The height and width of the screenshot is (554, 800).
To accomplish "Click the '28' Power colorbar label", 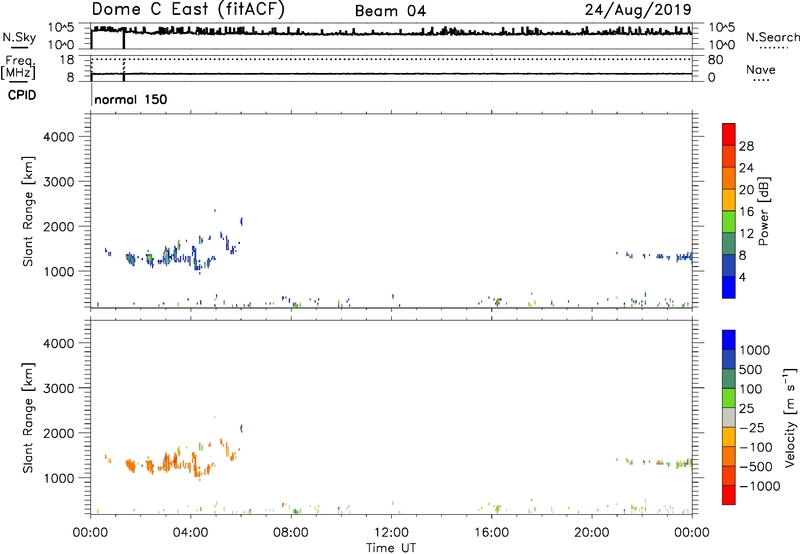I will [x=746, y=146].
